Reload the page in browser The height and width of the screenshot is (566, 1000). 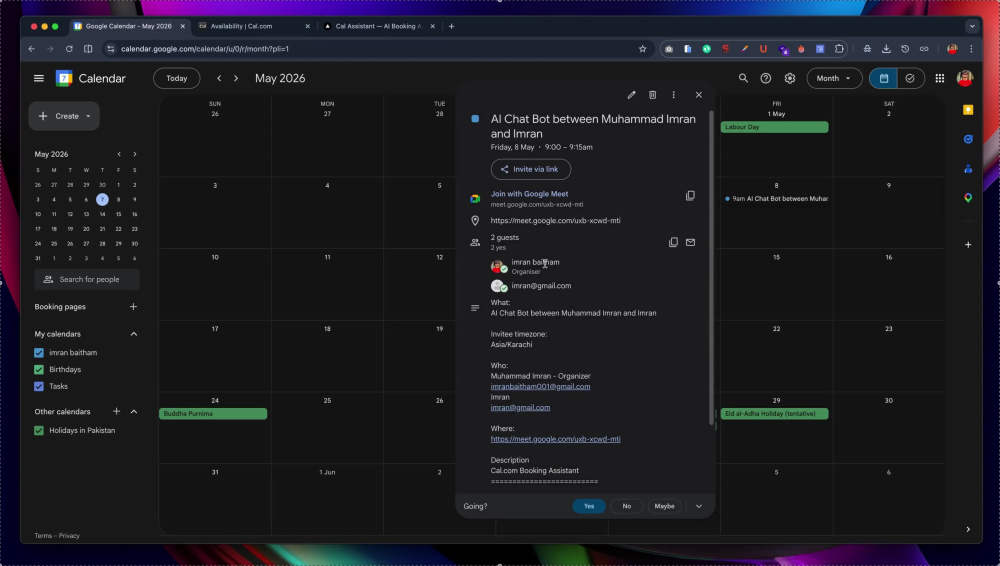[x=69, y=48]
